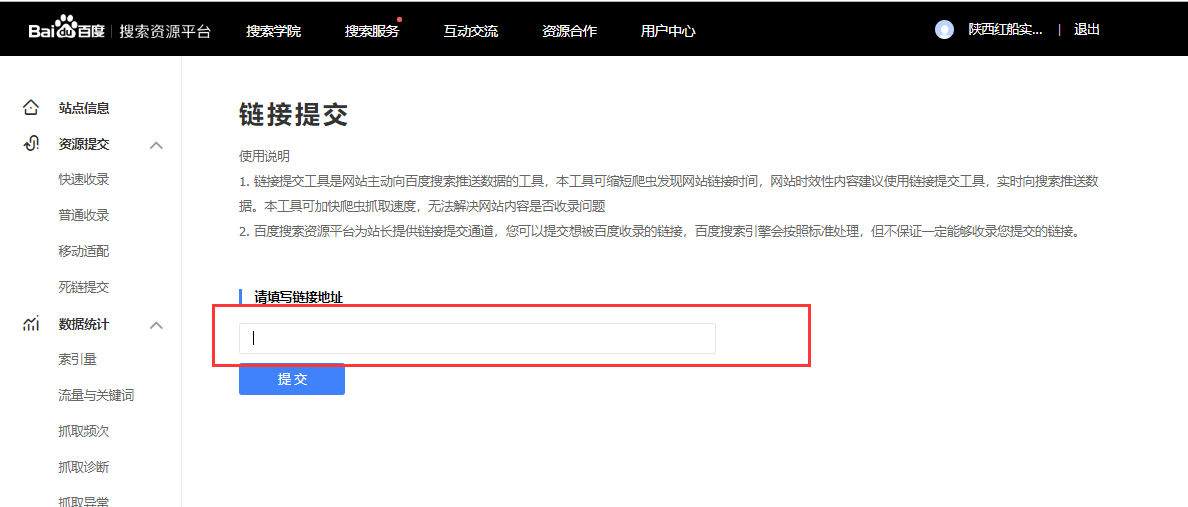
Task: Click the 数据统计 chart icon
Action: click(x=30, y=324)
